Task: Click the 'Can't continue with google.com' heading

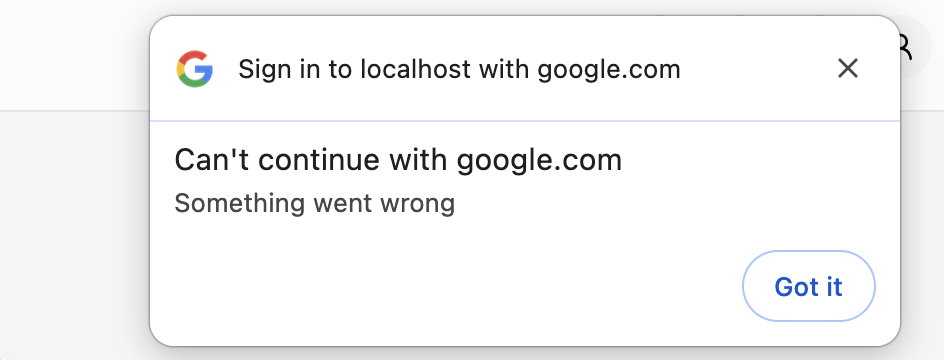Action: click(x=398, y=160)
